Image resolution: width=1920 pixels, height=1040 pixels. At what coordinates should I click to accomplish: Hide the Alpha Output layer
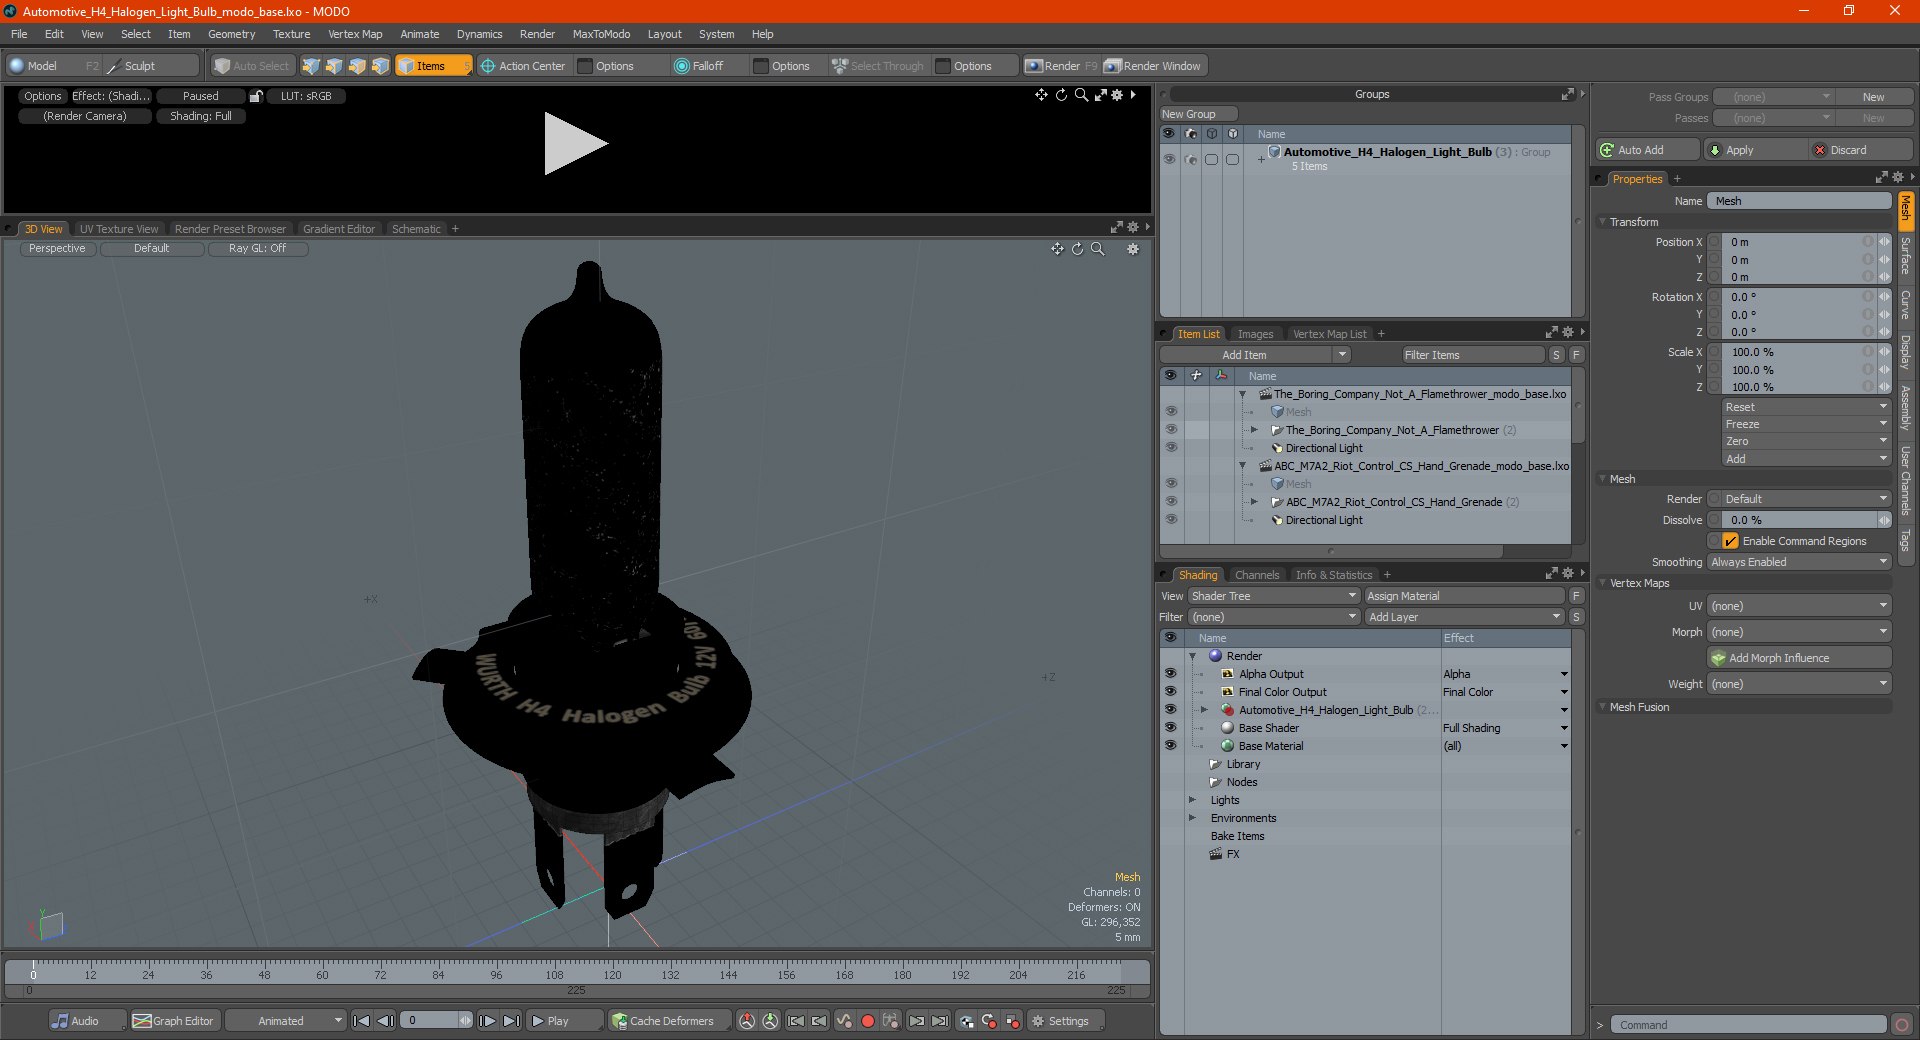1170,674
